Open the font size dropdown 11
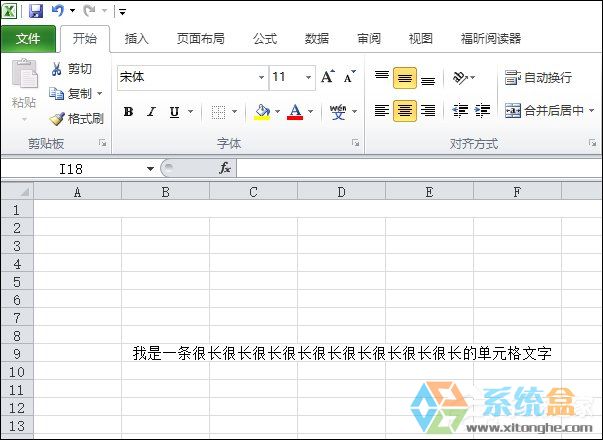This screenshot has height=440, width=603. (308, 77)
